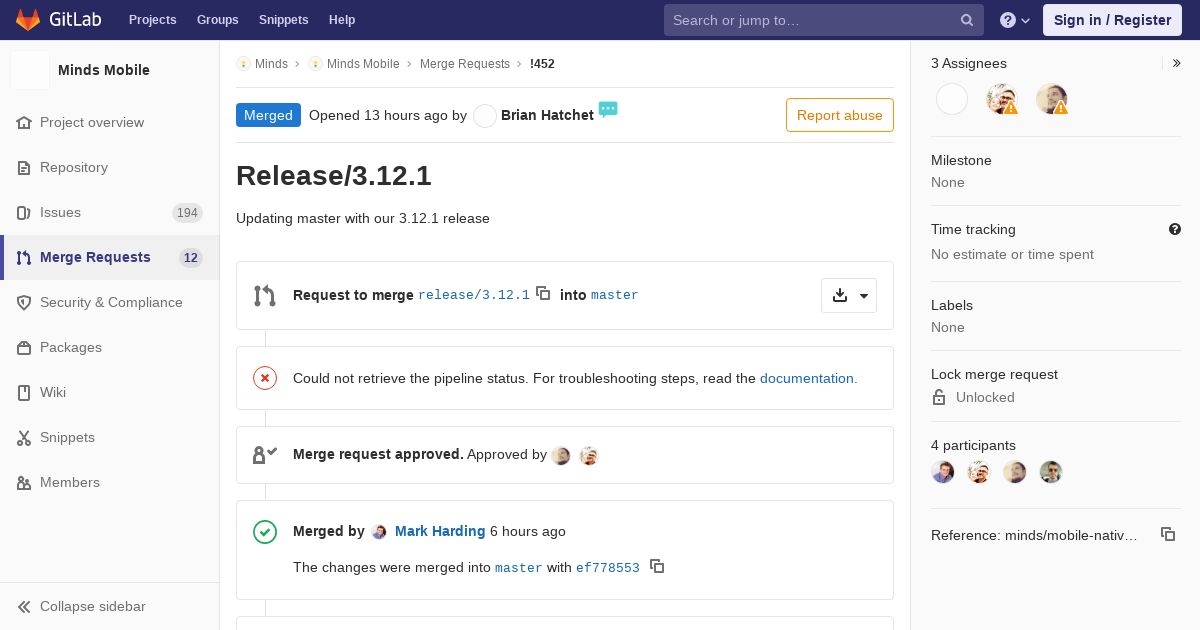
Task: Click the Merge Requests count badge 12
Action: [191, 257]
